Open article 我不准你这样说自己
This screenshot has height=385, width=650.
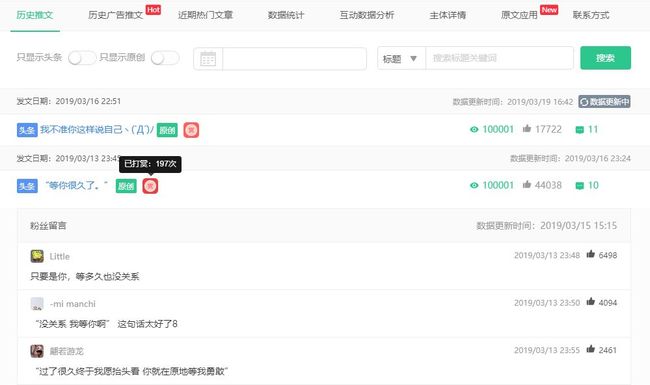[97, 130]
